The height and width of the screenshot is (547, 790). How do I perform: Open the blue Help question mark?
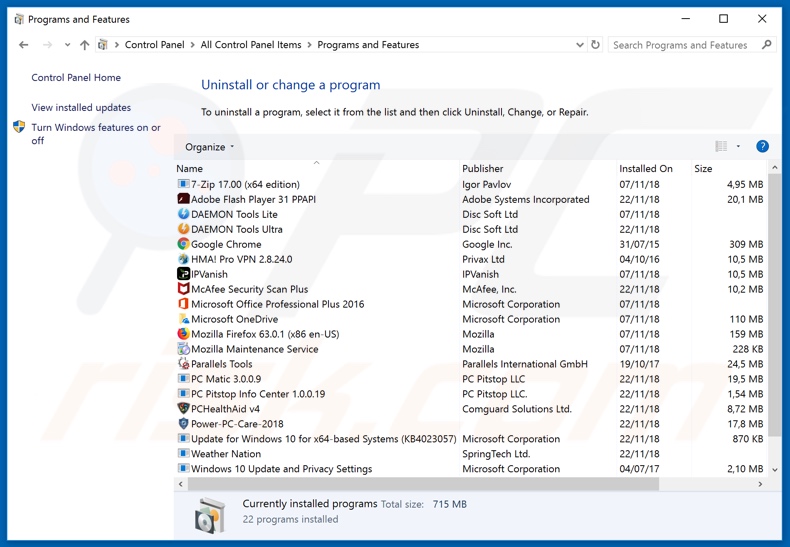(x=762, y=146)
